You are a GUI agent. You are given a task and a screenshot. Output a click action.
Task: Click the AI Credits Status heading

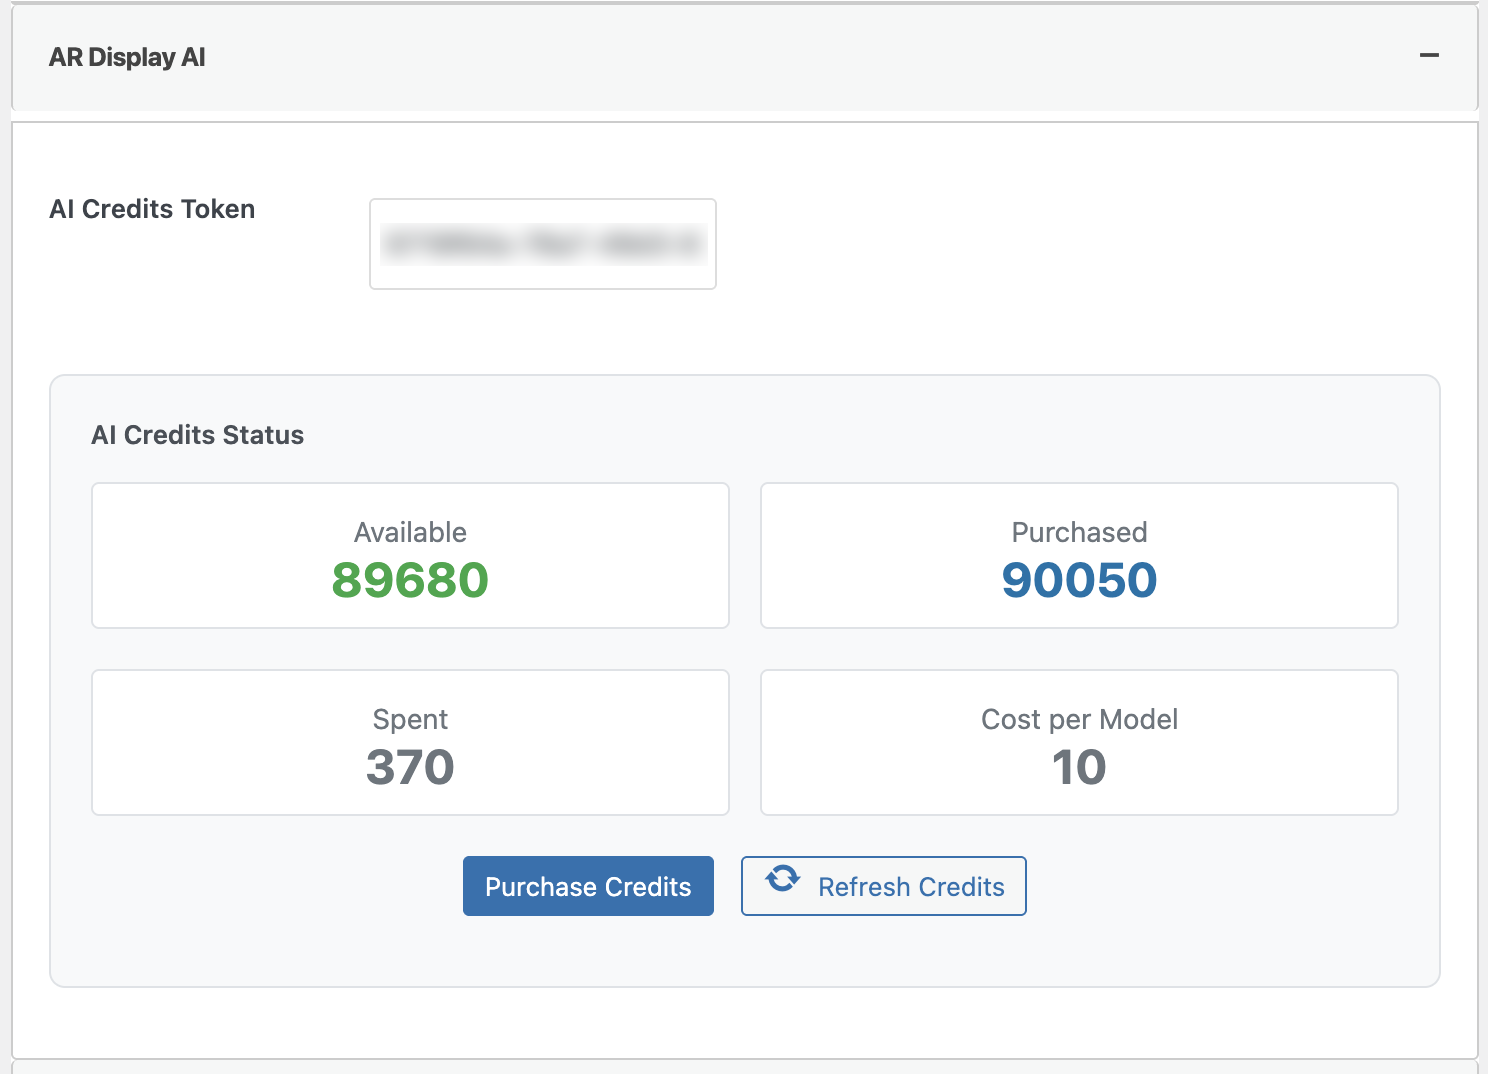point(197,435)
